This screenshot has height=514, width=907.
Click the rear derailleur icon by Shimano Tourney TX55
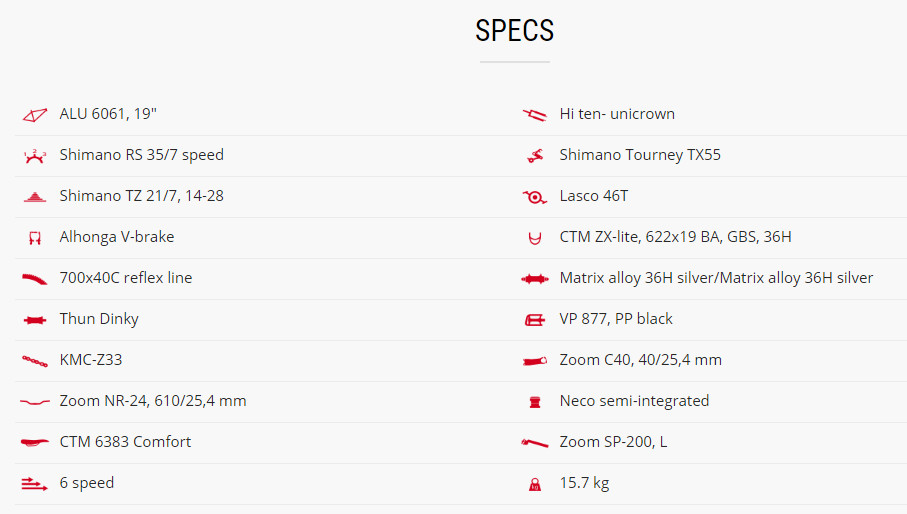click(x=535, y=156)
